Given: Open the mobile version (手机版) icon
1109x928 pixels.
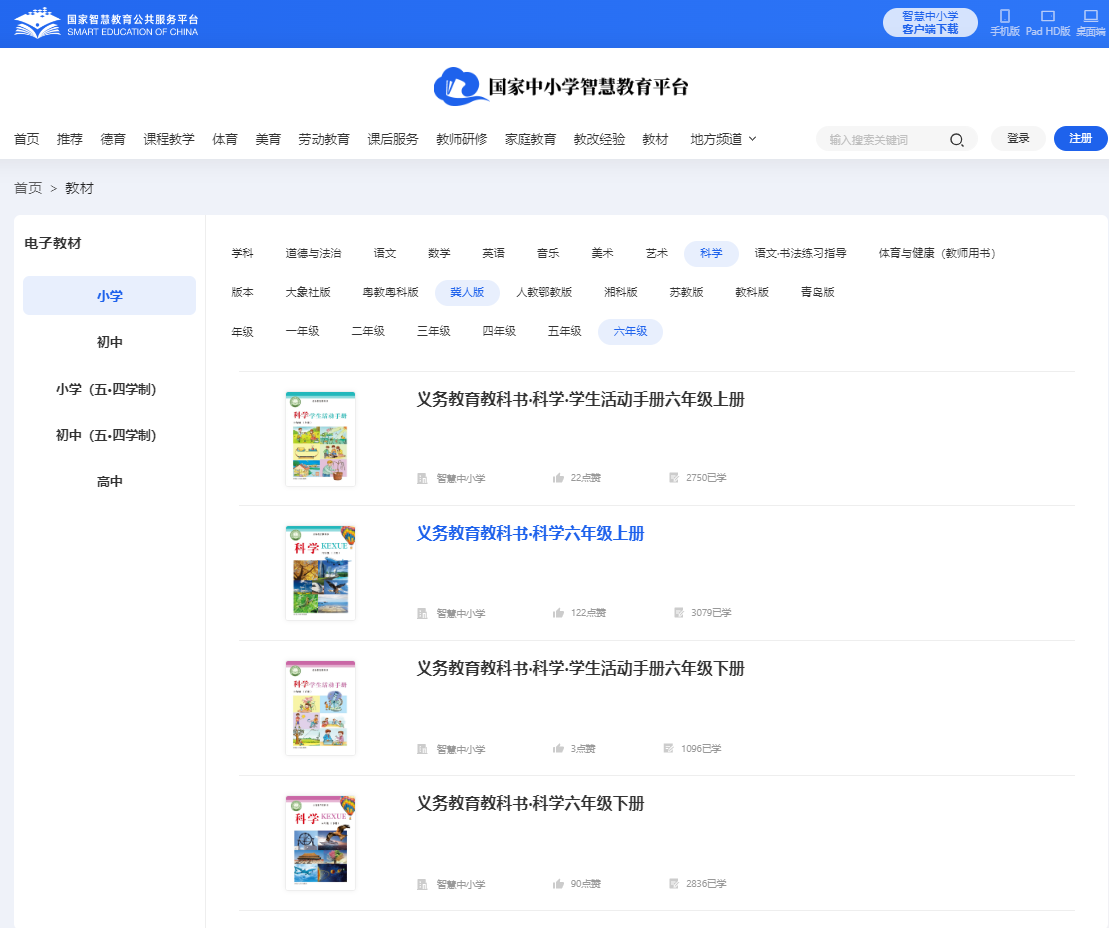Looking at the screenshot, I should point(1005,17).
